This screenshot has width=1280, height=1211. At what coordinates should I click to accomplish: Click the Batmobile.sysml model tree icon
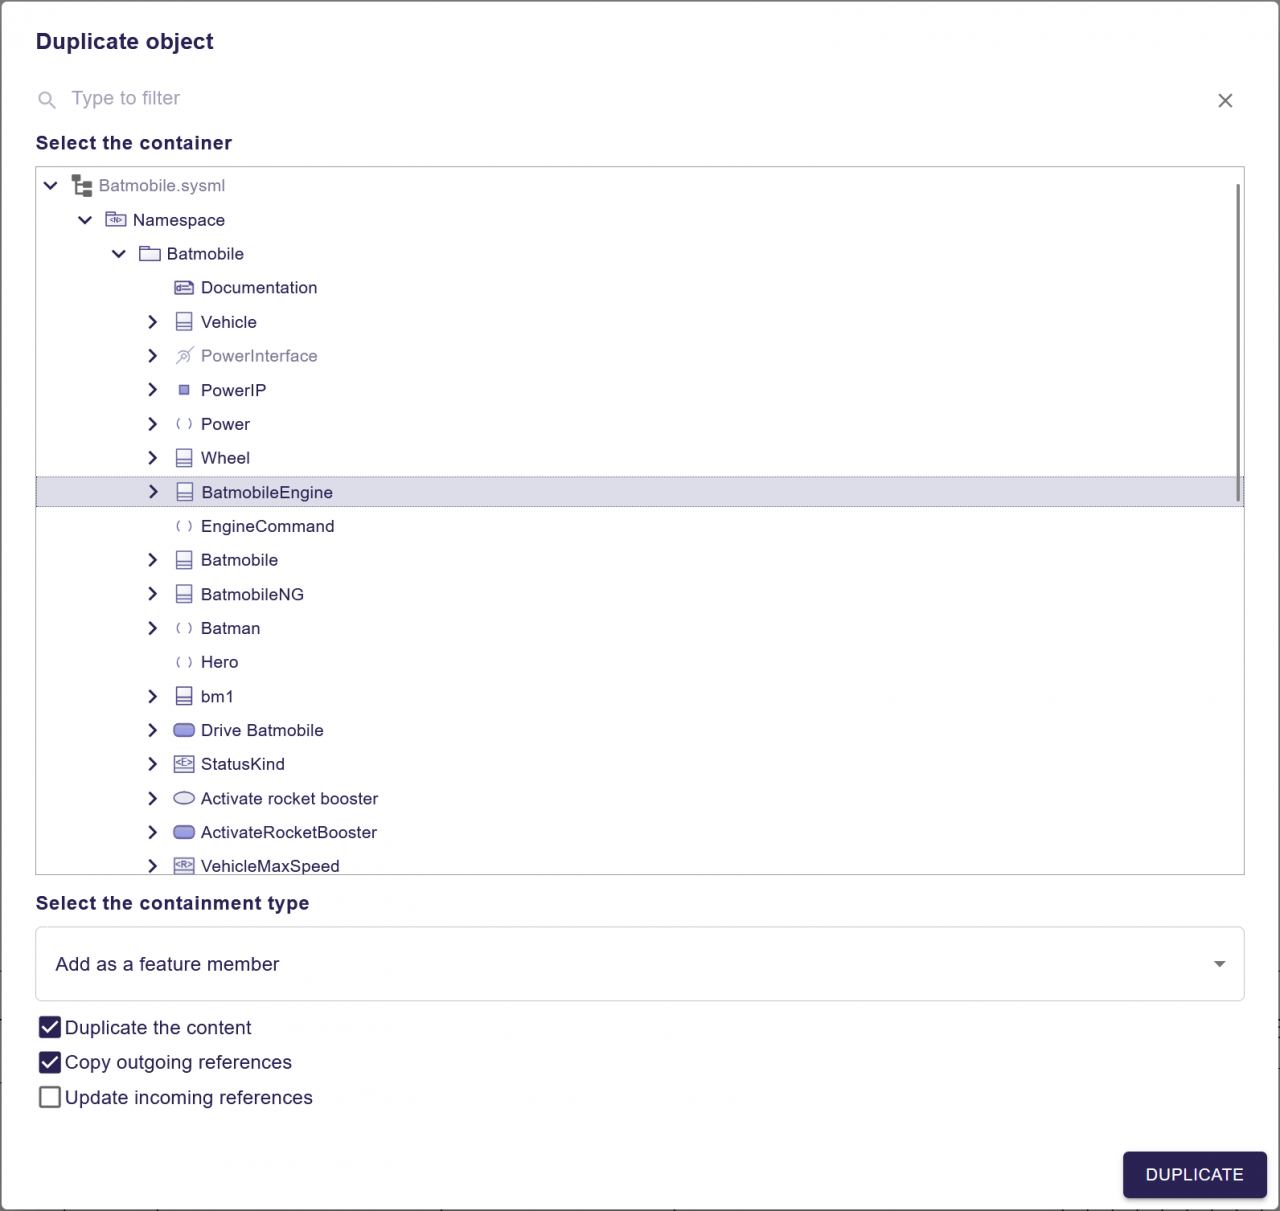82,186
